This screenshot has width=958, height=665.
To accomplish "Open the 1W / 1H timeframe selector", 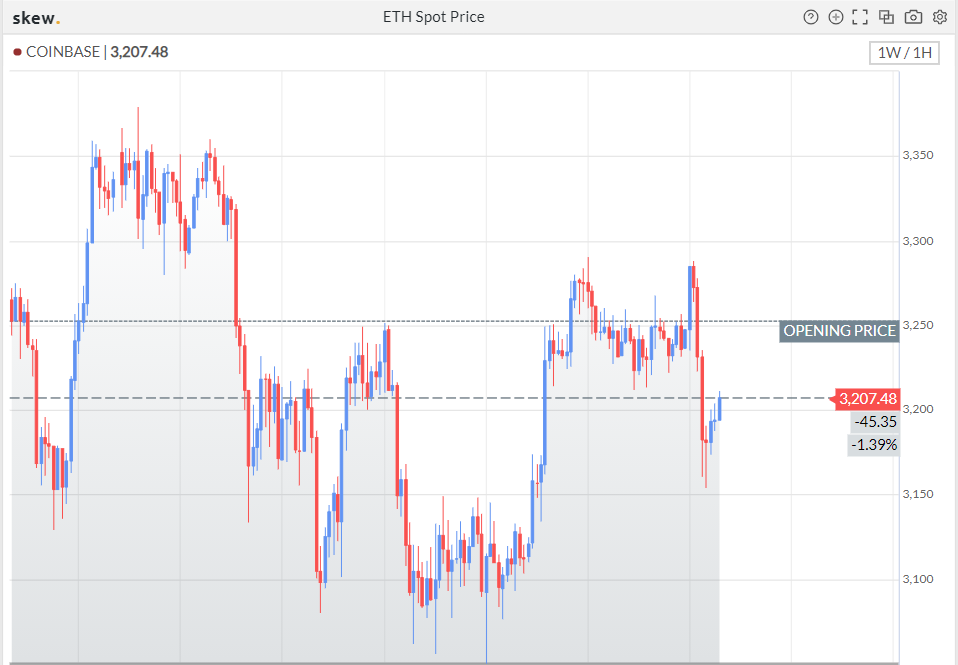I will click(x=904, y=53).
